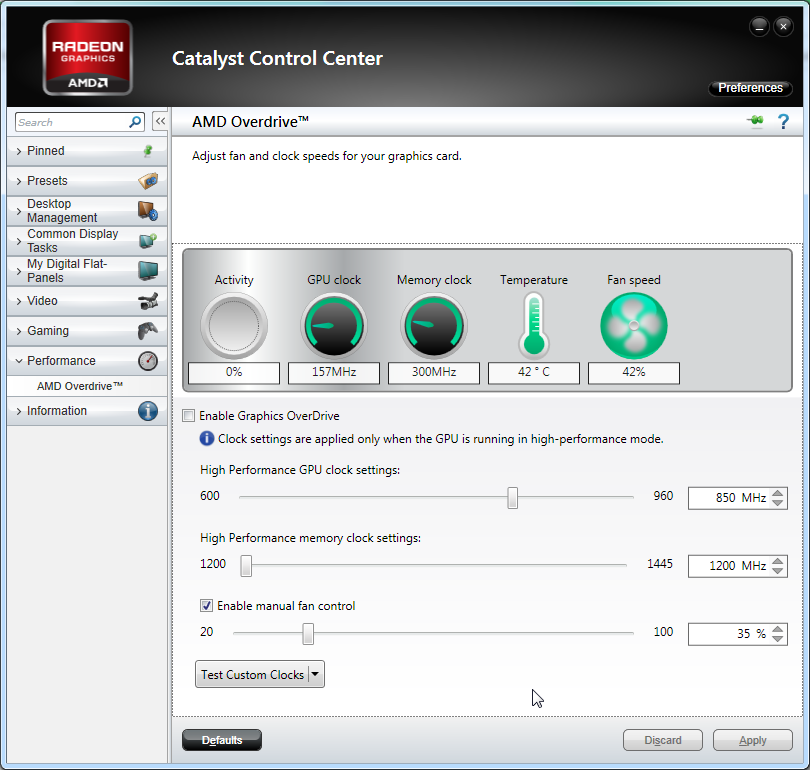
Task: Expand the Information section
Action: pos(19,411)
